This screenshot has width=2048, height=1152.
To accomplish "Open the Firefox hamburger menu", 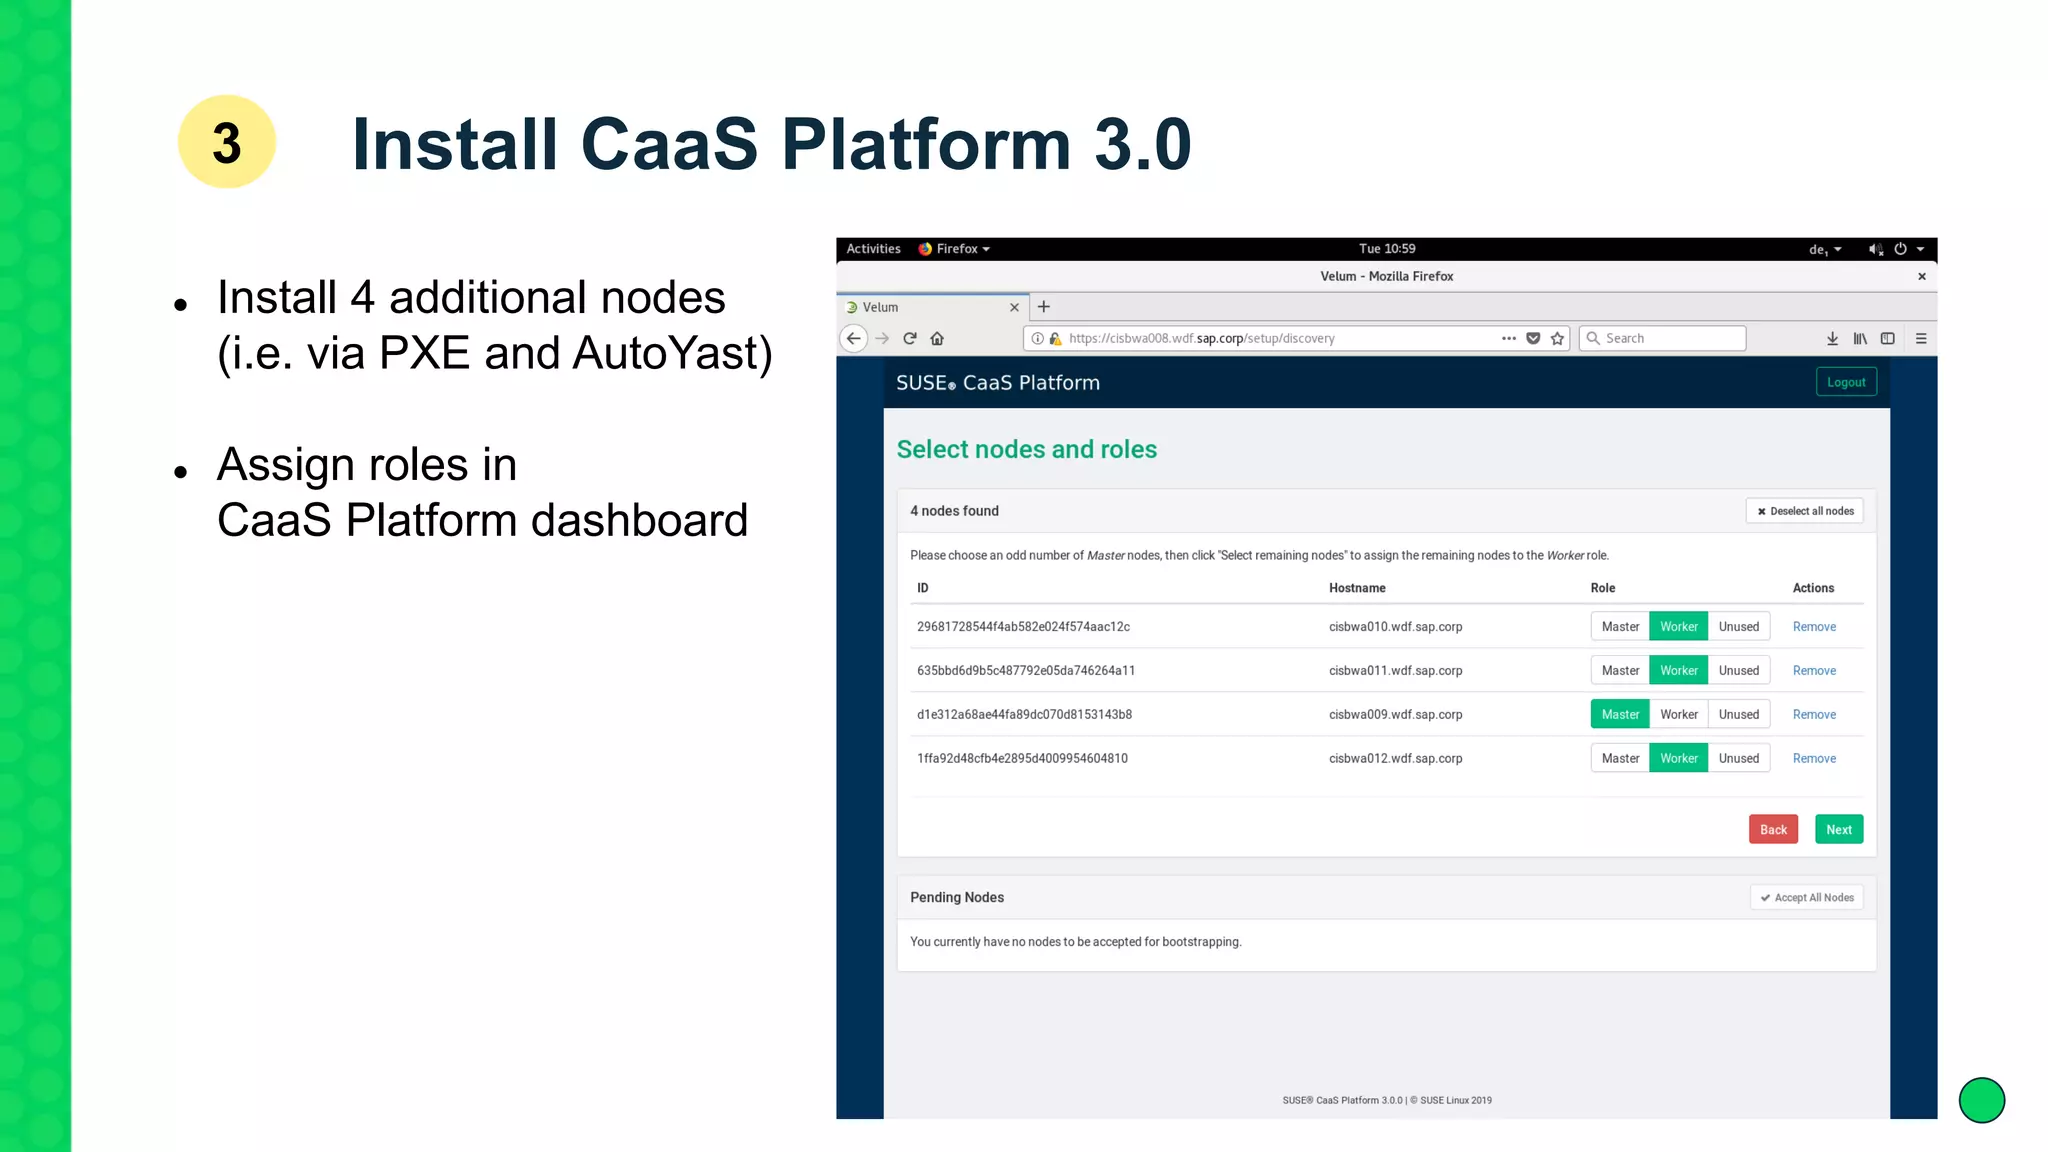I will (x=1921, y=338).
